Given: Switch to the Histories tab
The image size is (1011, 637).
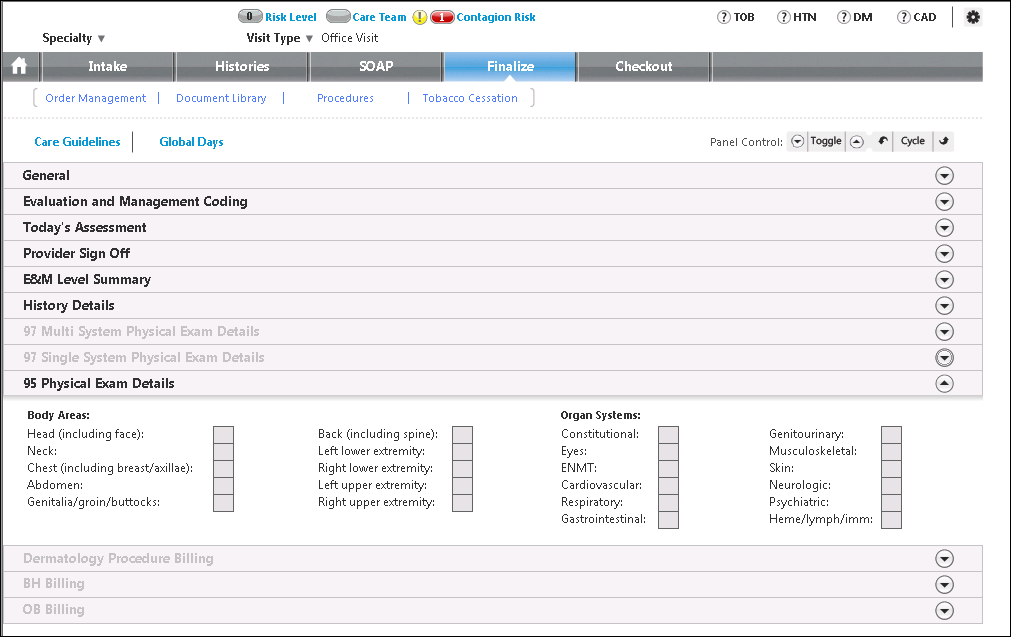Looking at the screenshot, I should coord(242,66).
